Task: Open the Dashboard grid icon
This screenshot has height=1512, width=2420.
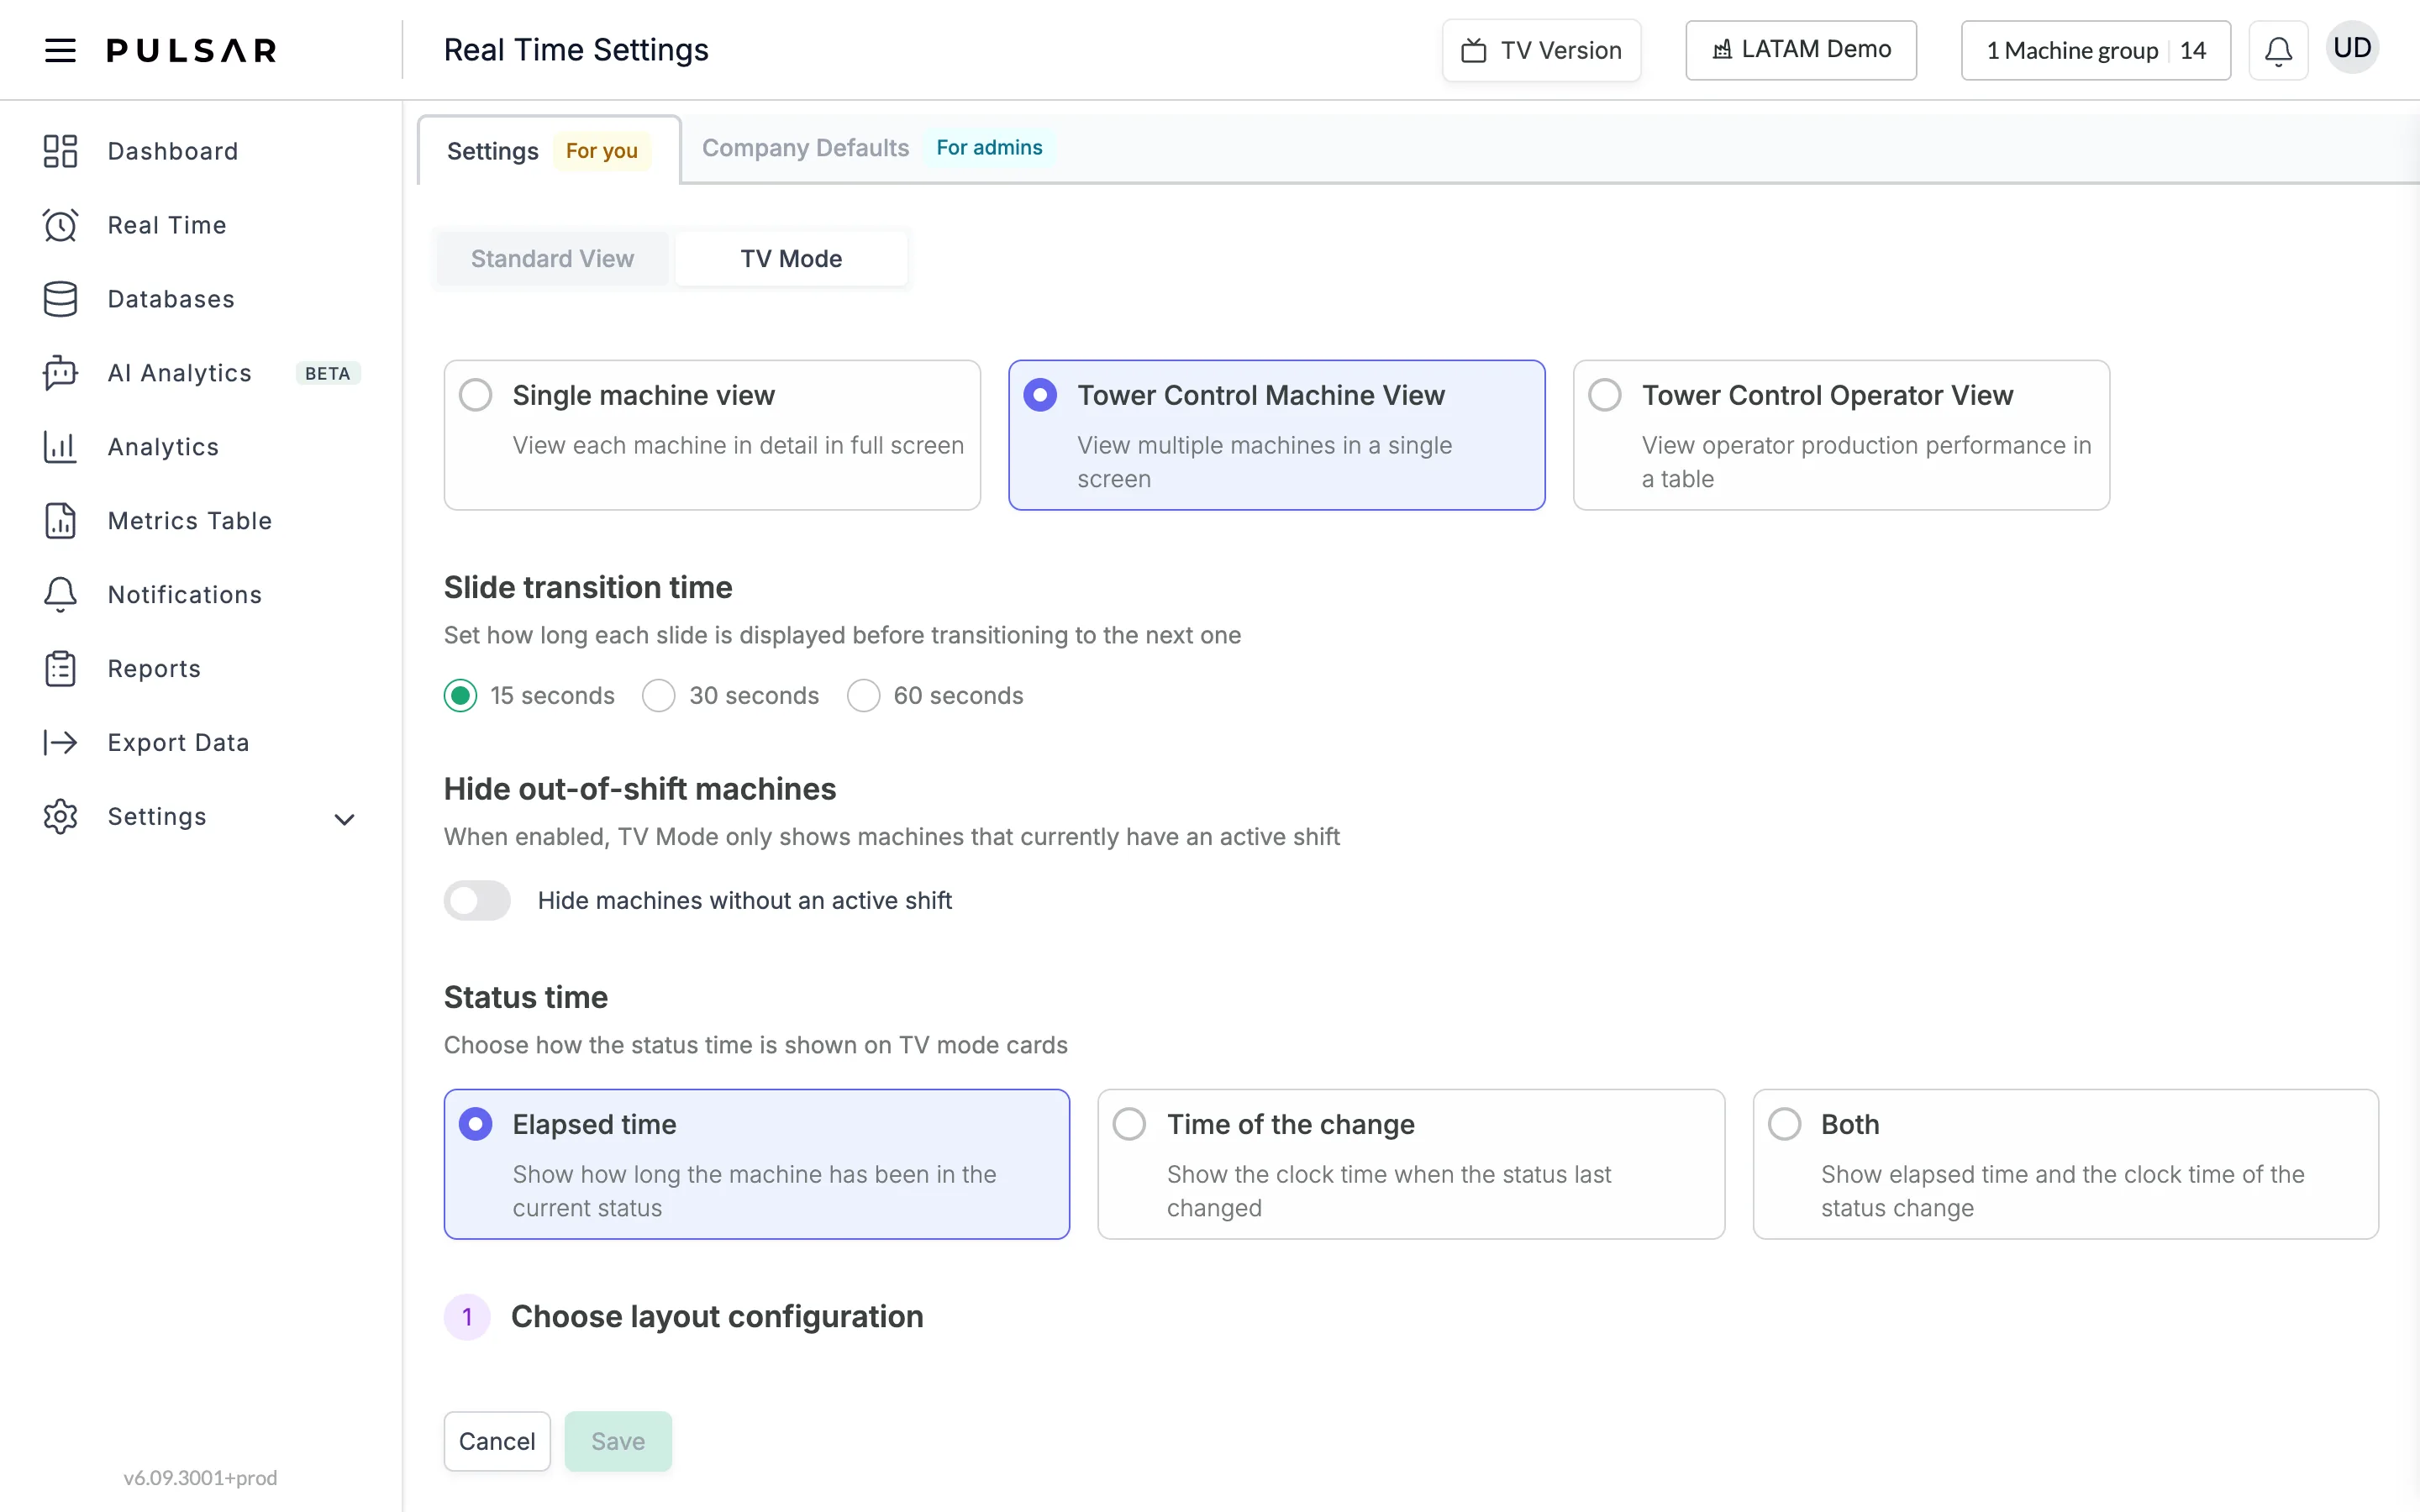Action: pyautogui.click(x=60, y=151)
